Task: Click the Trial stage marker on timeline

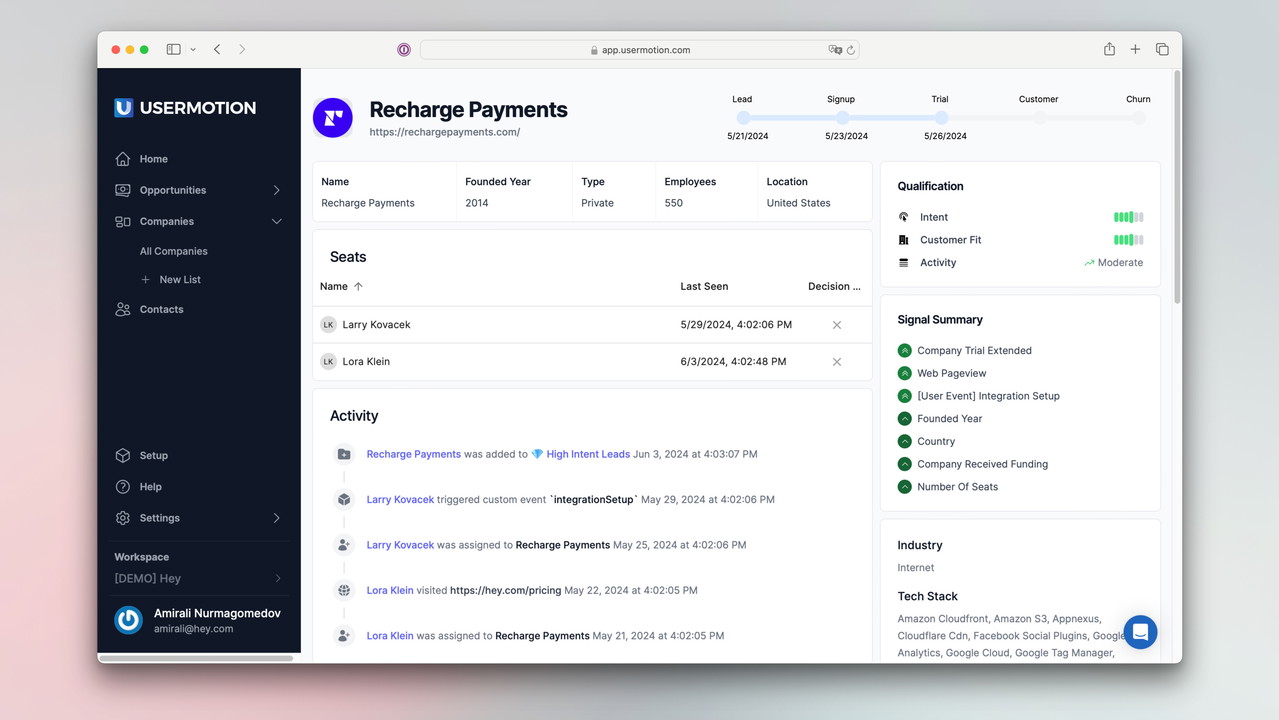Action: coord(941,118)
